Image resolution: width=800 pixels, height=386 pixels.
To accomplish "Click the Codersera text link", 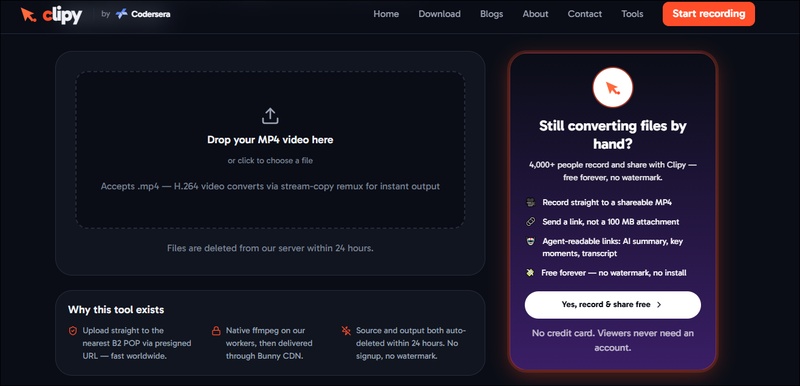I will [151, 14].
